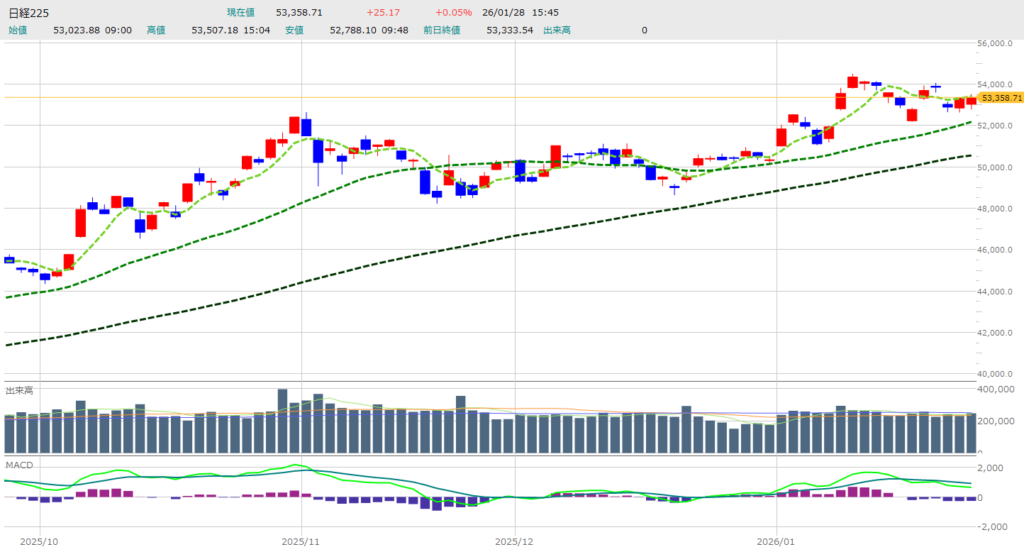
Task: Click the current price tag on the right axis
Action: tap(1001, 98)
